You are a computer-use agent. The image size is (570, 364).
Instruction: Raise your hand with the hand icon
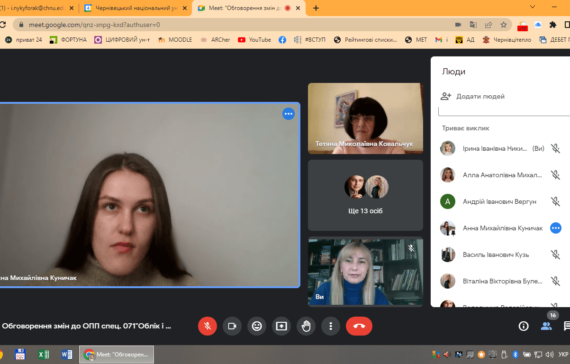click(x=306, y=326)
